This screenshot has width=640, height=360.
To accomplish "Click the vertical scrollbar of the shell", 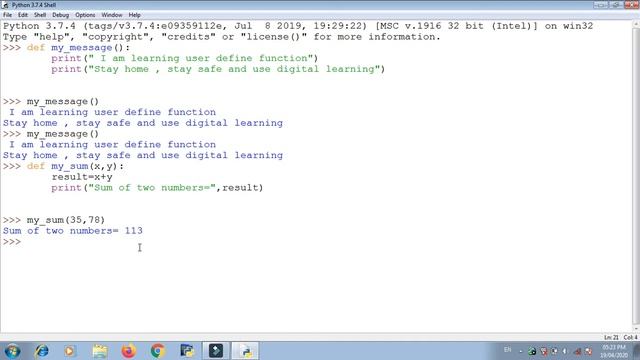I will pos(636,175).
